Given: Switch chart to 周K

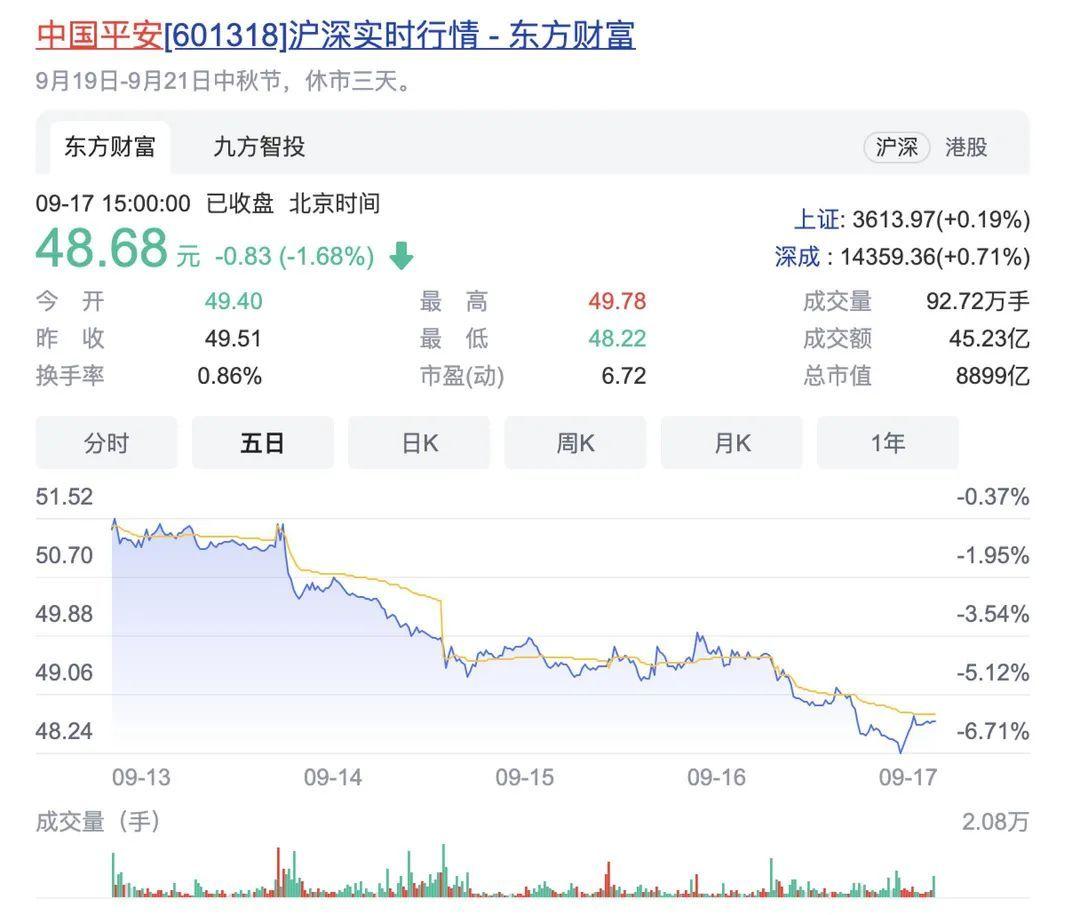Looking at the screenshot, I should (x=575, y=443).
